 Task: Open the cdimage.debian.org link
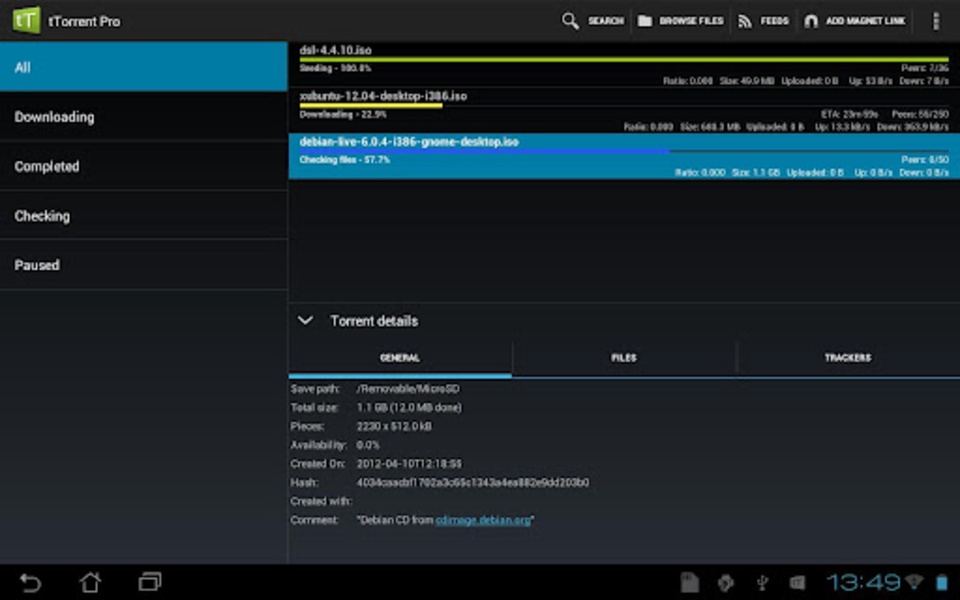(484, 520)
